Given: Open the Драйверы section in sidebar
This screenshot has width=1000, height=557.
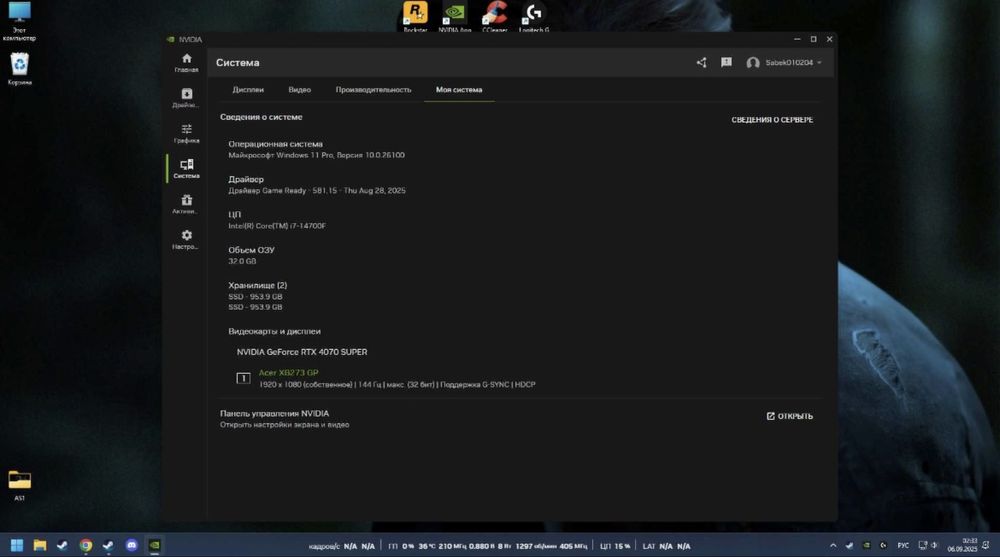Looking at the screenshot, I should tap(186, 98).
